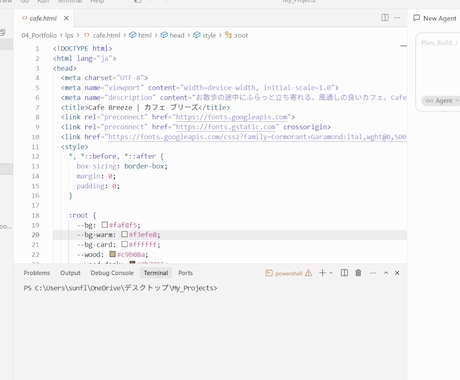Split the terminal pane
Viewport: 460px width, 380px height.
(344, 273)
